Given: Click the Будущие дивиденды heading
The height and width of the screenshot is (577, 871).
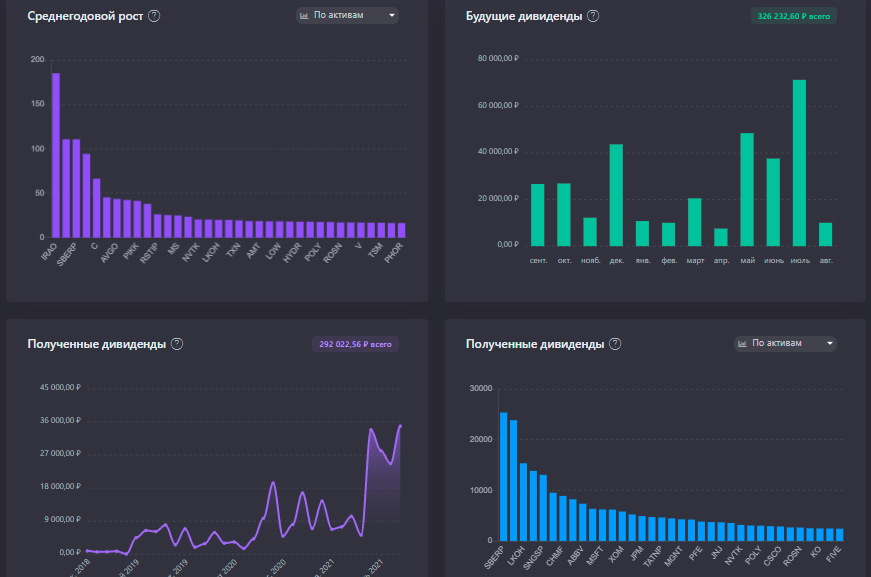Looking at the screenshot, I should (524, 16).
